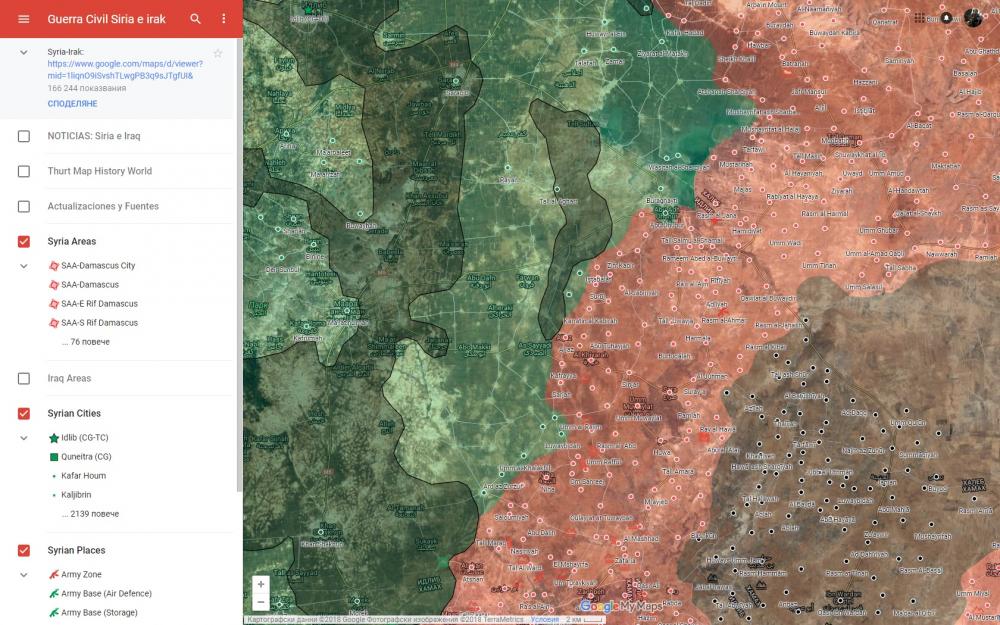Select SAA-Damascus City in the layer list
The image size is (1000, 625).
[x=98, y=266]
